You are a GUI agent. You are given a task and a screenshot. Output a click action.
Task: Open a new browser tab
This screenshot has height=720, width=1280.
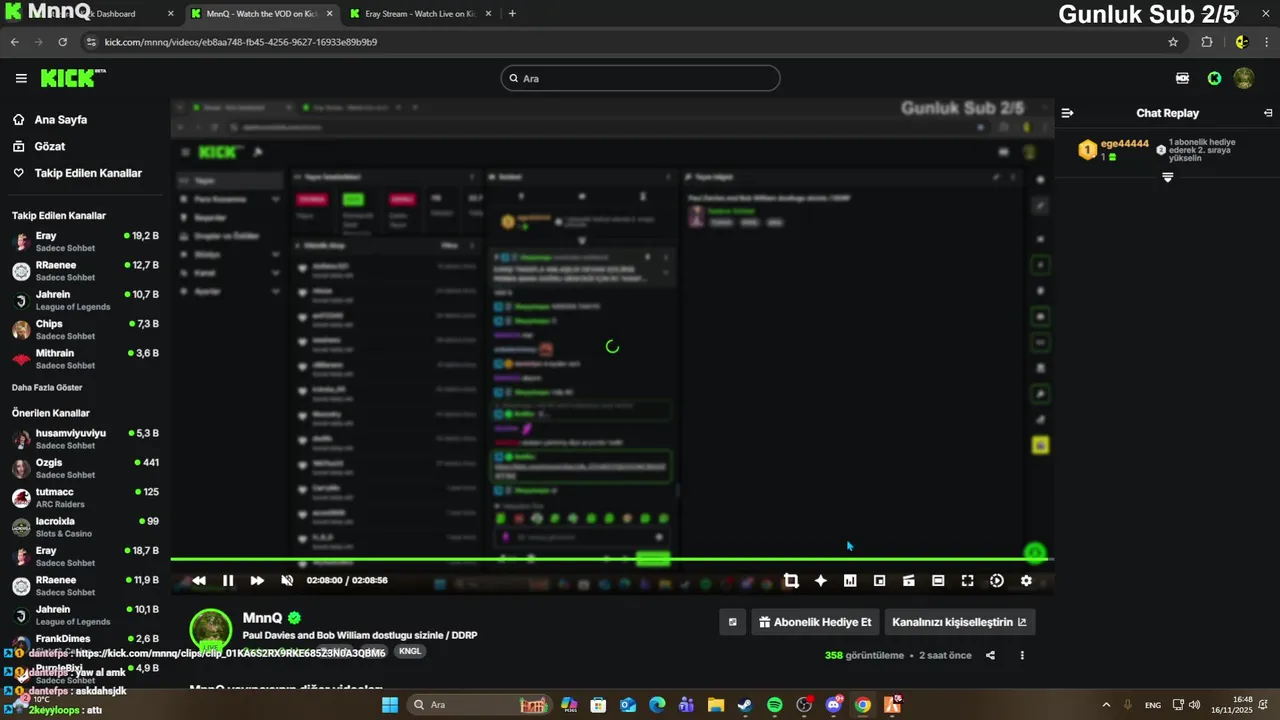click(x=512, y=14)
